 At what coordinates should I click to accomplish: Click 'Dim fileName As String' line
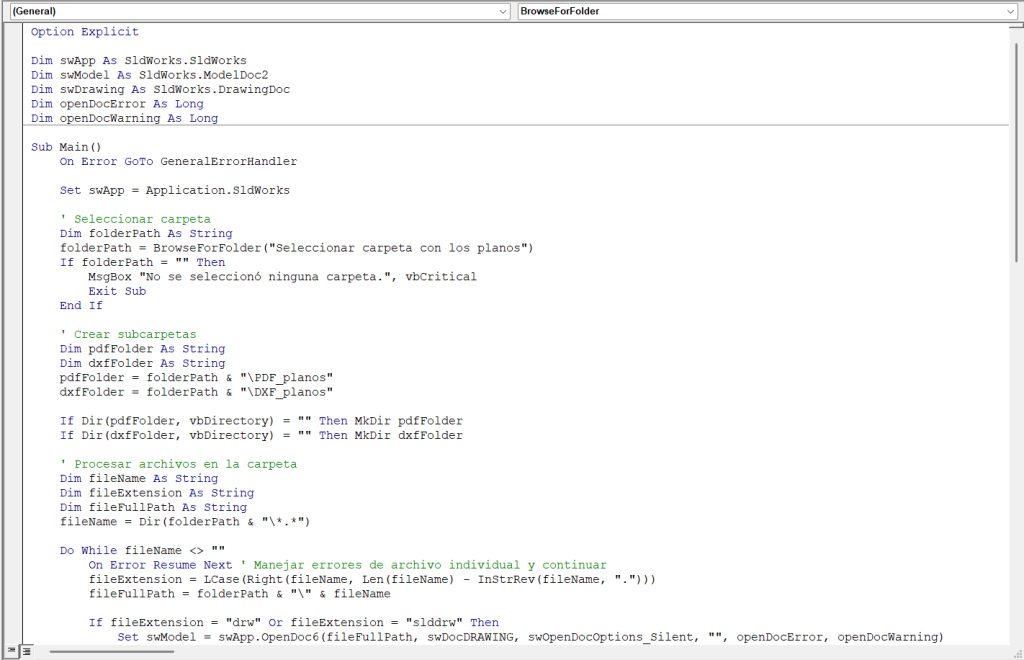tap(138, 478)
